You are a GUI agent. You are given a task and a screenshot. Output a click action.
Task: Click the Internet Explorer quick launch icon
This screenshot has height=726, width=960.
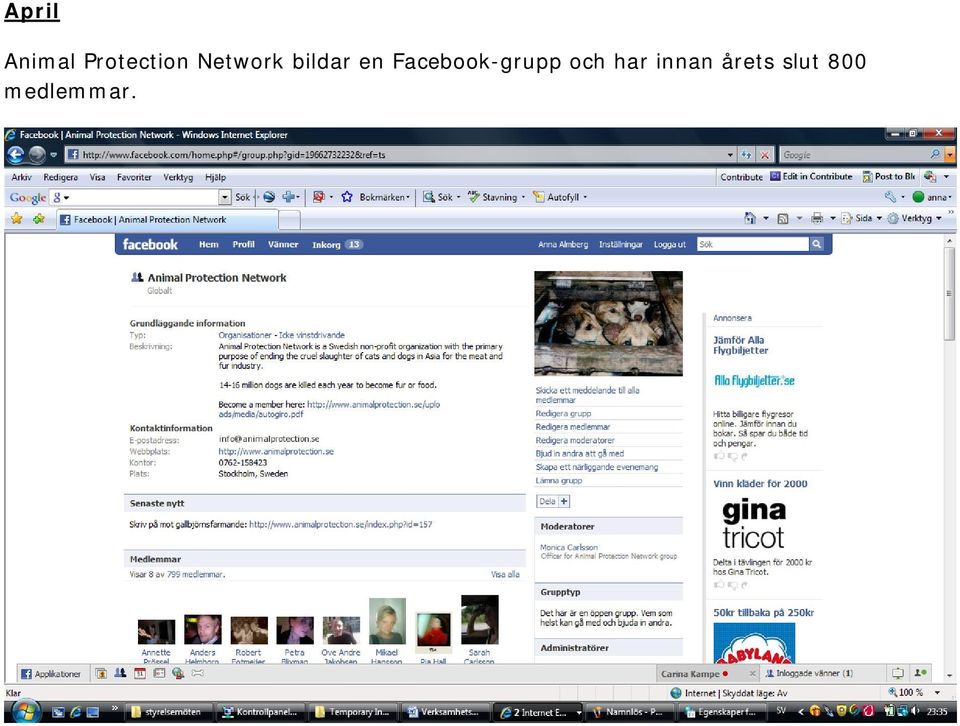click(76, 712)
